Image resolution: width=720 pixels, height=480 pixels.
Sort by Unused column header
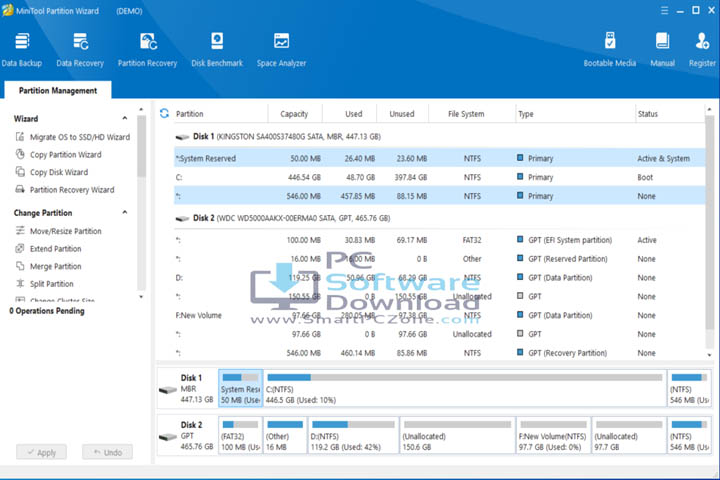point(402,113)
